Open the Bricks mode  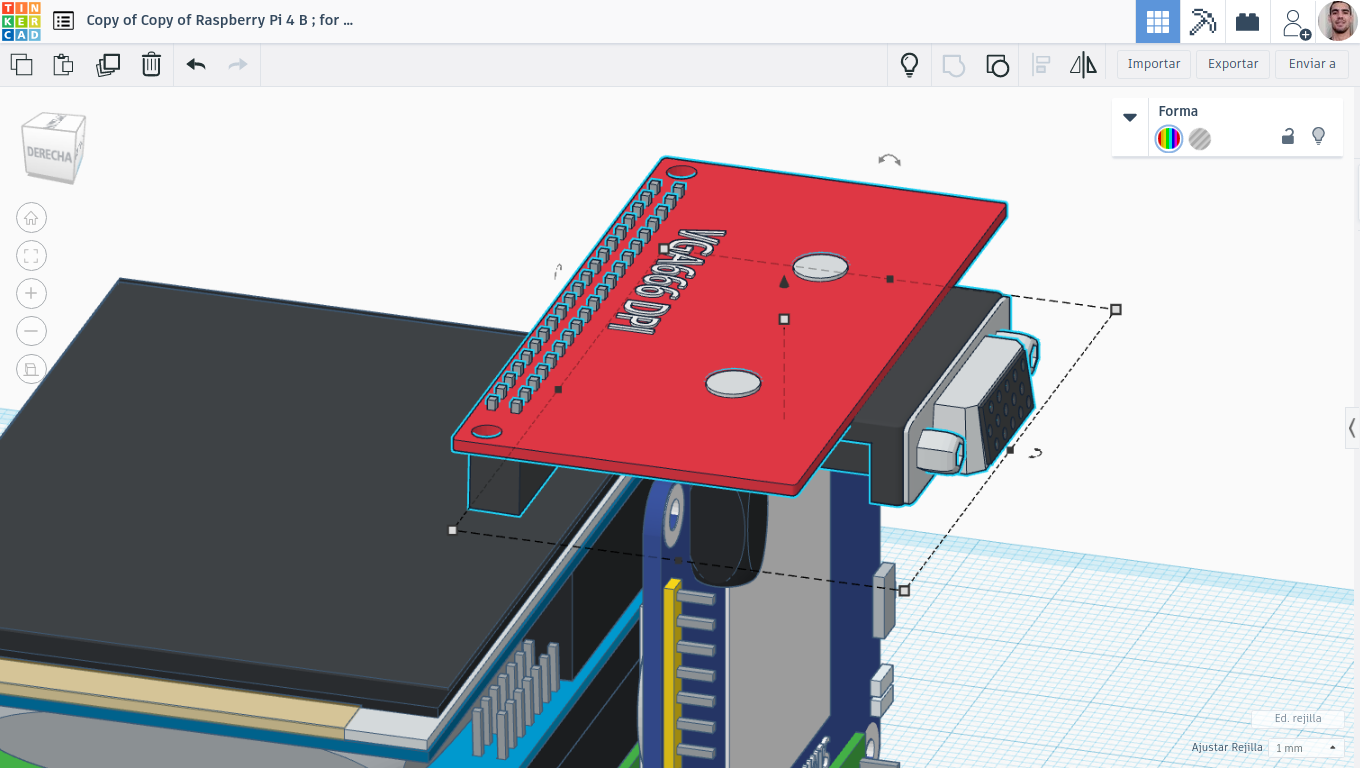tap(1247, 21)
